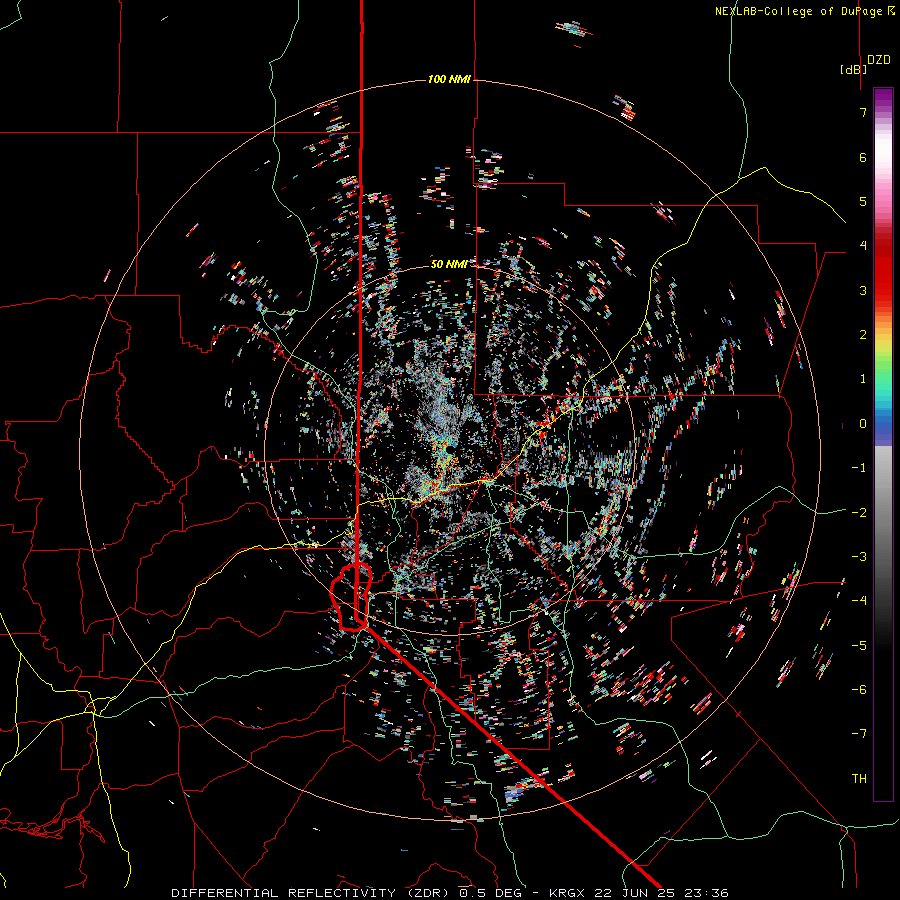The height and width of the screenshot is (900, 900).
Task: Click the [dB] unit label
Action: 853,69
